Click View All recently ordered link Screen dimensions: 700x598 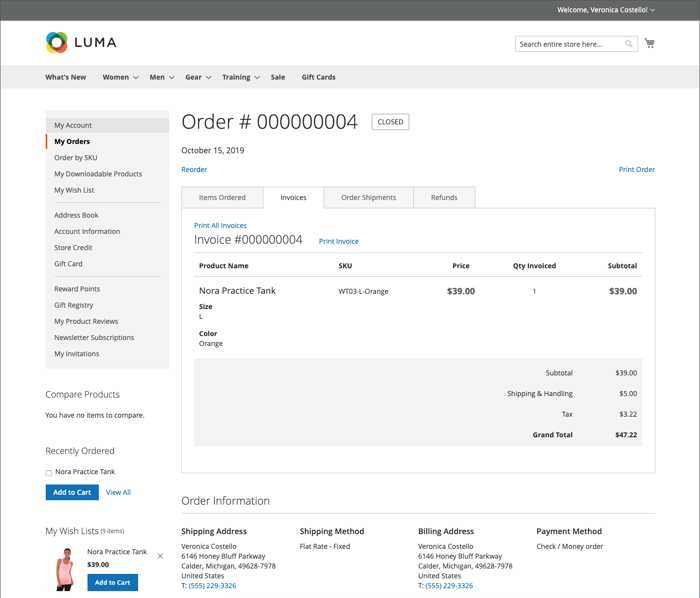pos(118,492)
